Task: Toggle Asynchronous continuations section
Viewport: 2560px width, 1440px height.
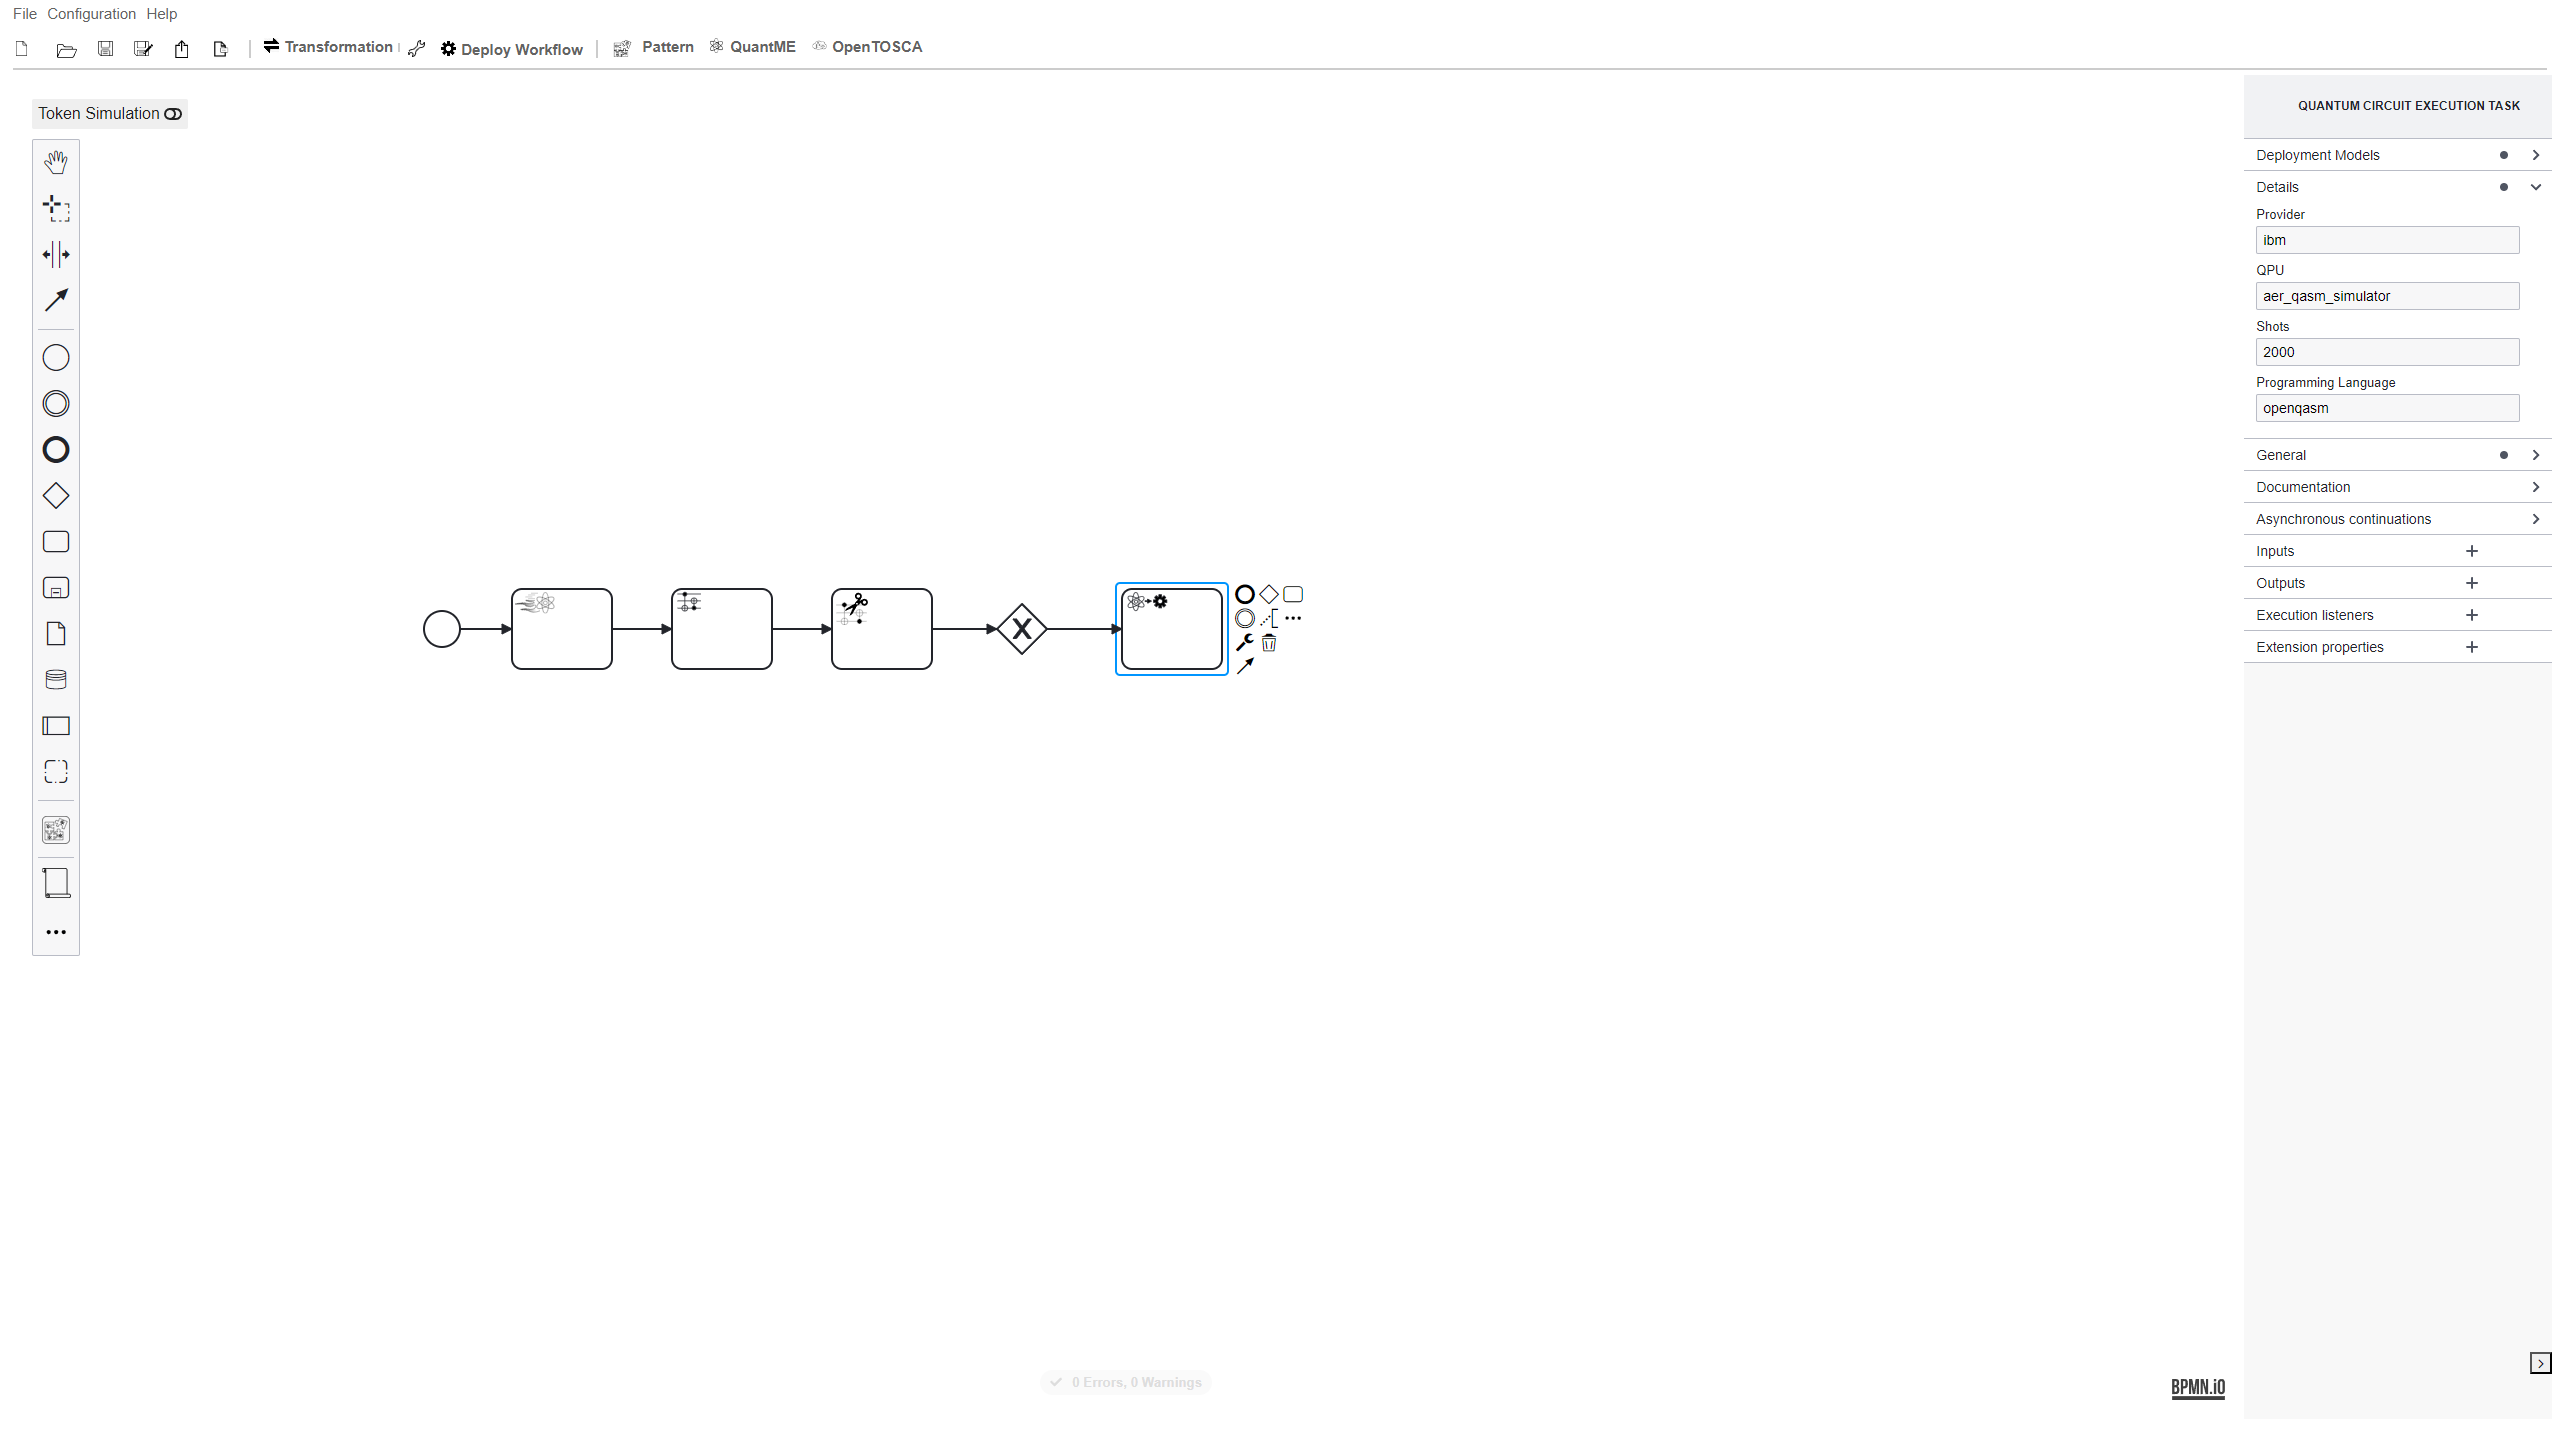Action: (x=2539, y=519)
